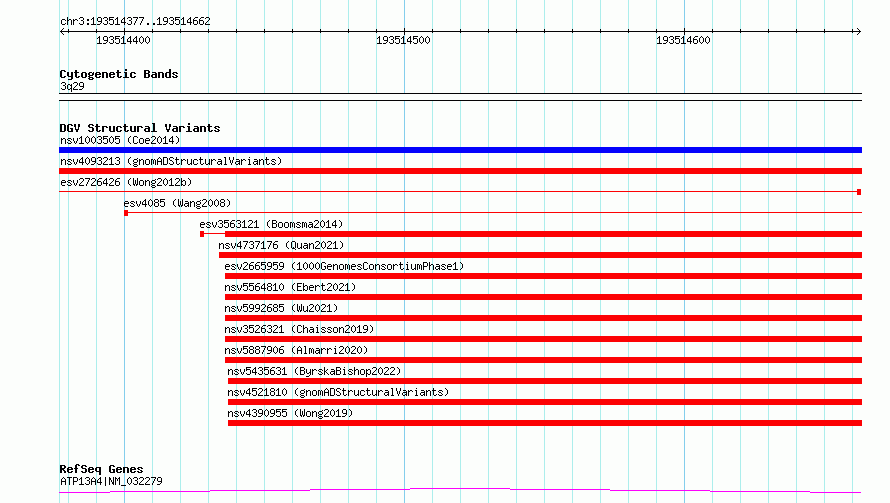Click the esv3563121 (Boomsma2014) label
Image resolution: width=890 pixels, height=503 pixels.
pyautogui.click(x=271, y=224)
